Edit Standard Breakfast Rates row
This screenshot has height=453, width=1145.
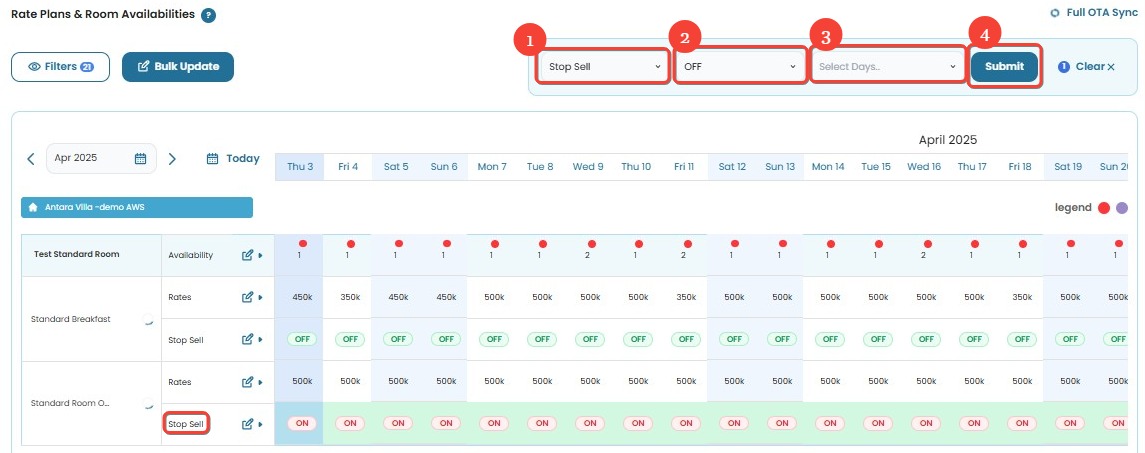tap(247, 297)
